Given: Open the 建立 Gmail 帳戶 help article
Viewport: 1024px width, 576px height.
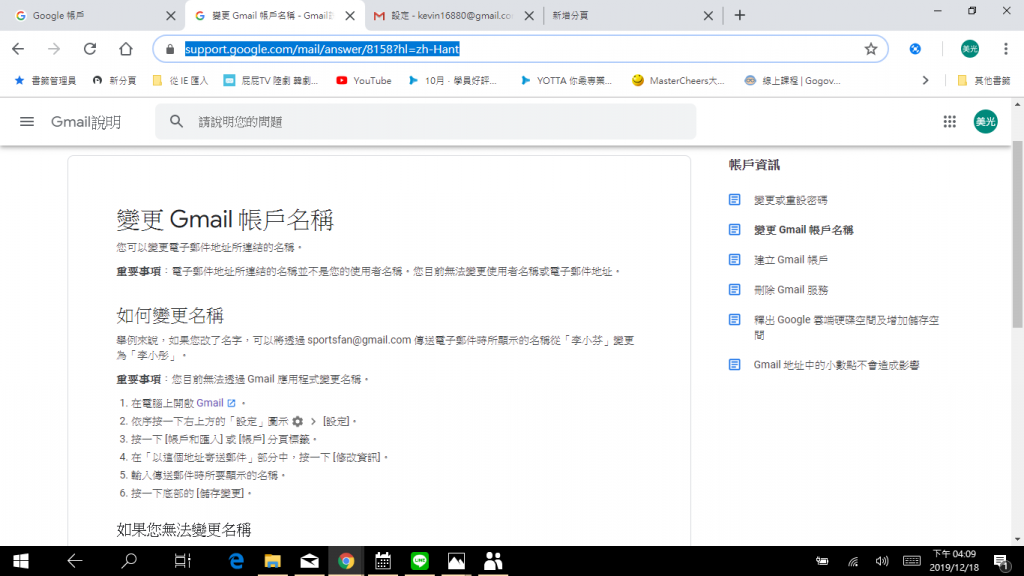Looking at the screenshot, I should click(x=790, y=260).
